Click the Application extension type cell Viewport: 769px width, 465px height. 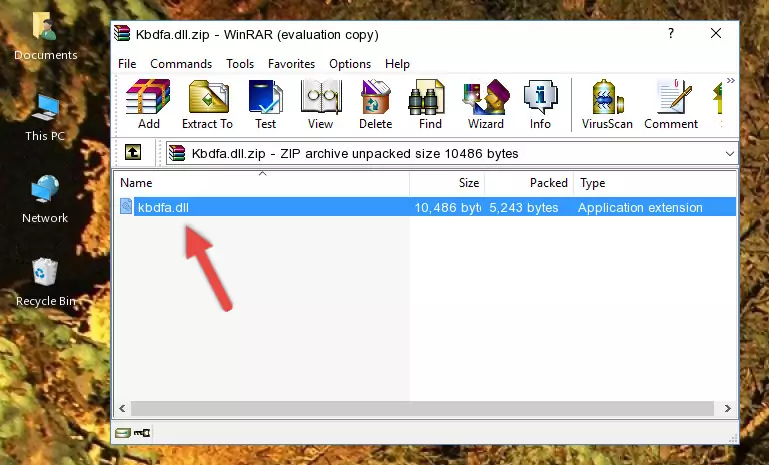pyautogui.click(x=640, y=207)
